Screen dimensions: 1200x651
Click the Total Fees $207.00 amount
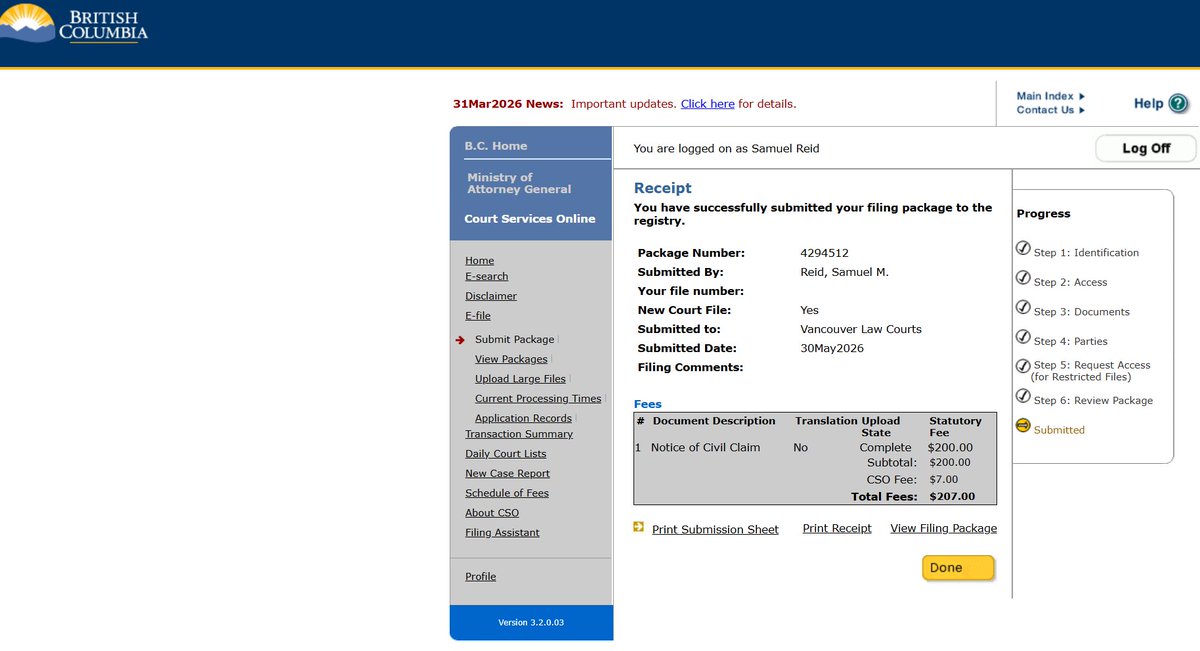[952, 497]
